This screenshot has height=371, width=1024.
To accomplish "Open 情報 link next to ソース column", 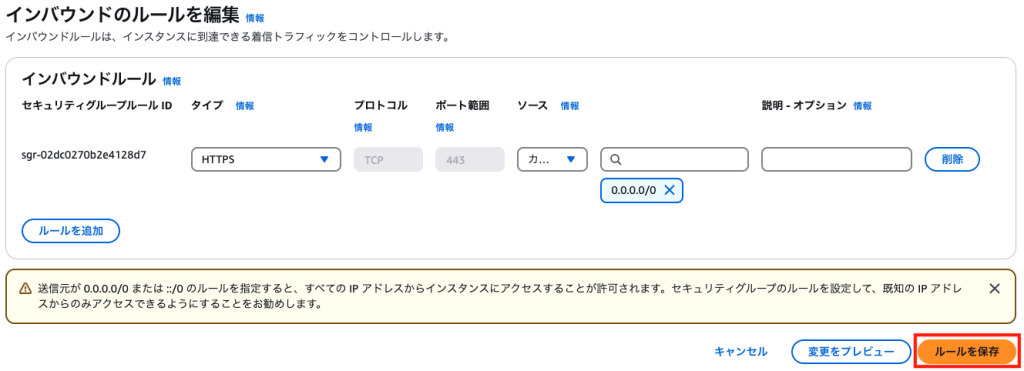I will 569,106.
